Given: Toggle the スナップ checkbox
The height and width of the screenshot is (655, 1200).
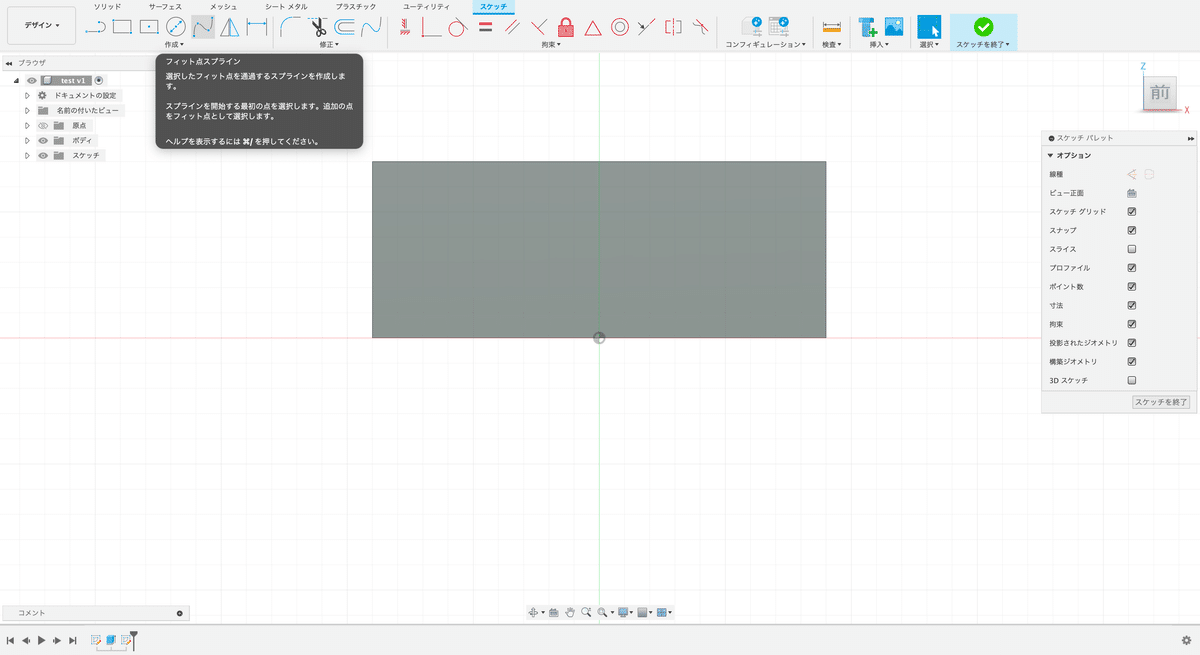Looking at the screenshot, I should tap(1132, 230).
